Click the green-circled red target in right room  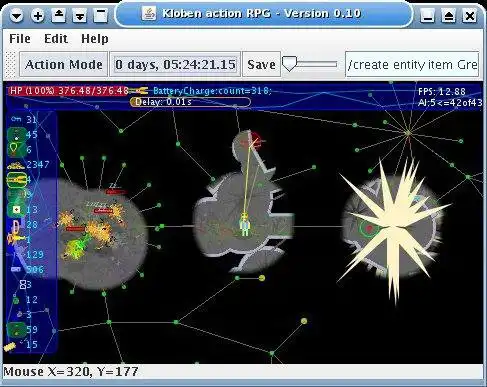[x=369, y=229]
